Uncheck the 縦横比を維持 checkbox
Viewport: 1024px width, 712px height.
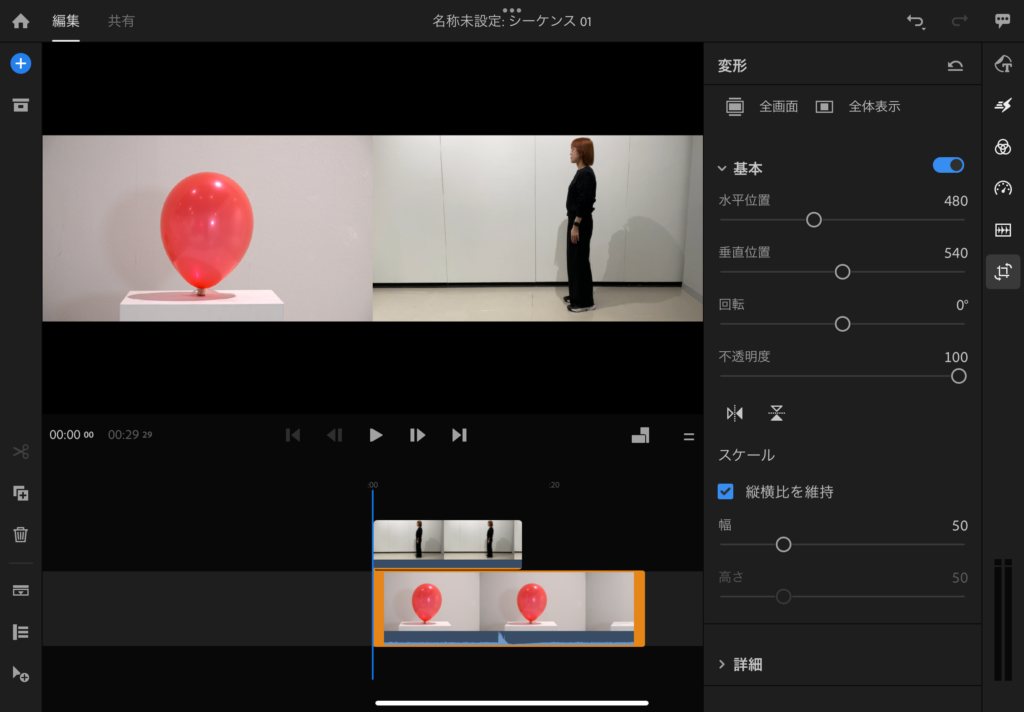tap(727, 491)
